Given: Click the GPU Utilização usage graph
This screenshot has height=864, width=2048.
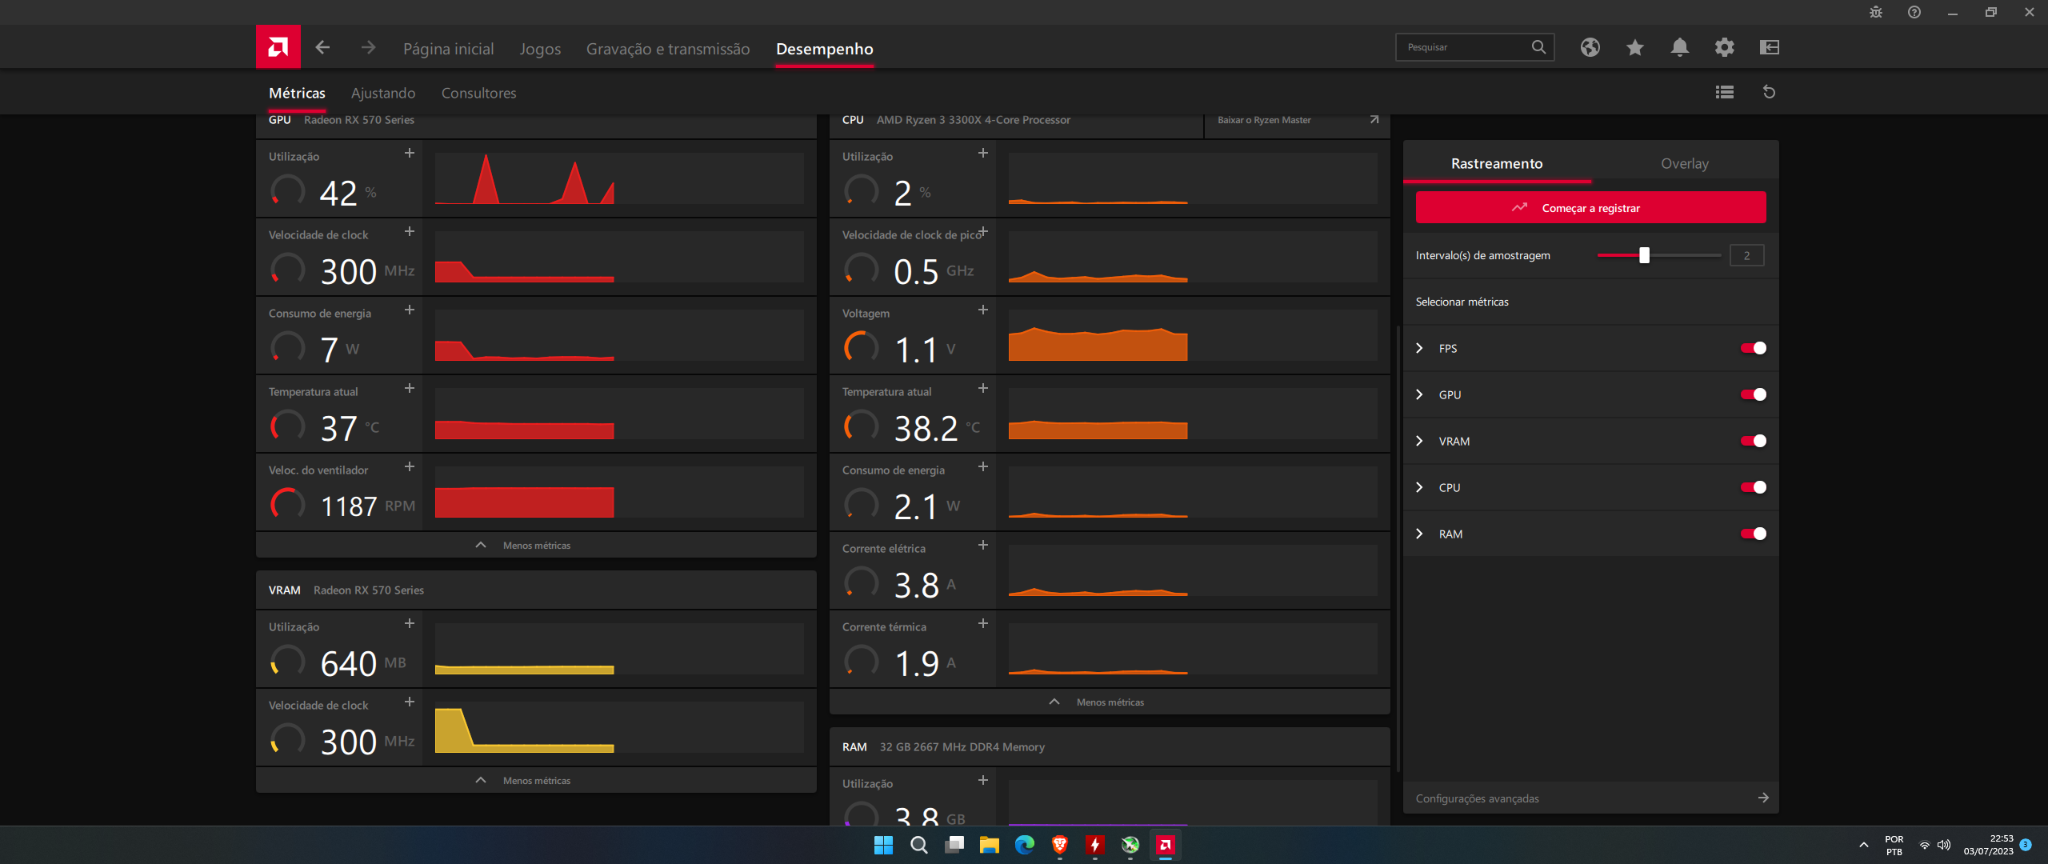Looking at the screenshot, I should click(619, 178).
